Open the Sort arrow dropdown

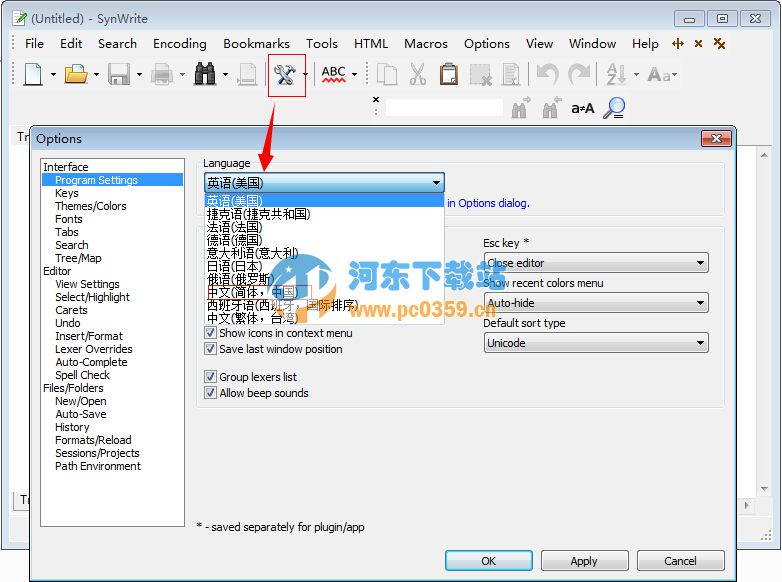[x=636, y=75]
